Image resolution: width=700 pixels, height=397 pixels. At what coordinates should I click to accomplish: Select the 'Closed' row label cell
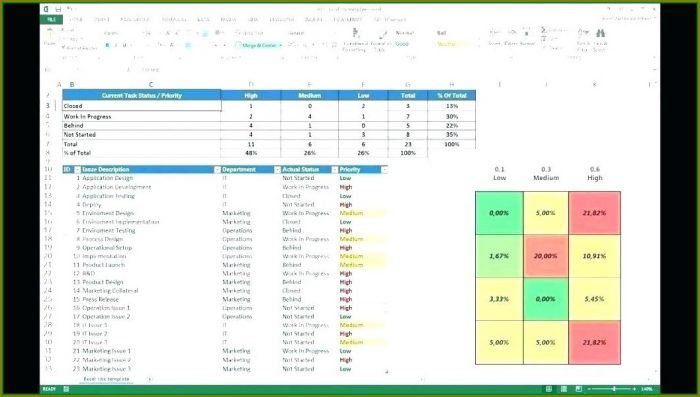[x=142, y=106]
